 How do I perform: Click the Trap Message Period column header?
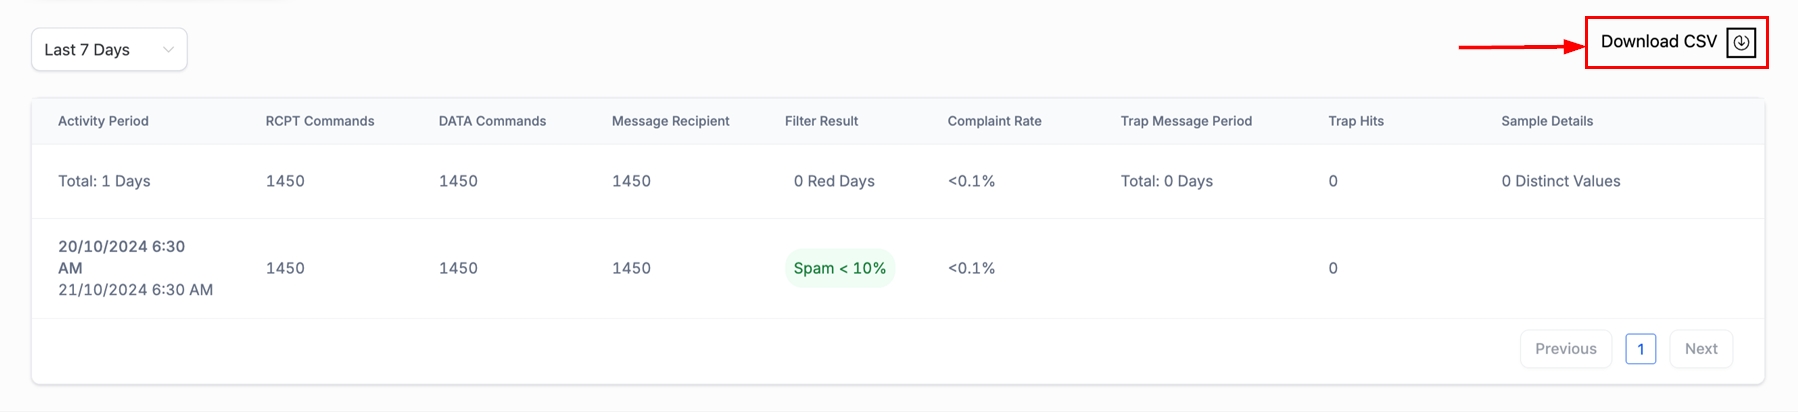pos(1186,121)
